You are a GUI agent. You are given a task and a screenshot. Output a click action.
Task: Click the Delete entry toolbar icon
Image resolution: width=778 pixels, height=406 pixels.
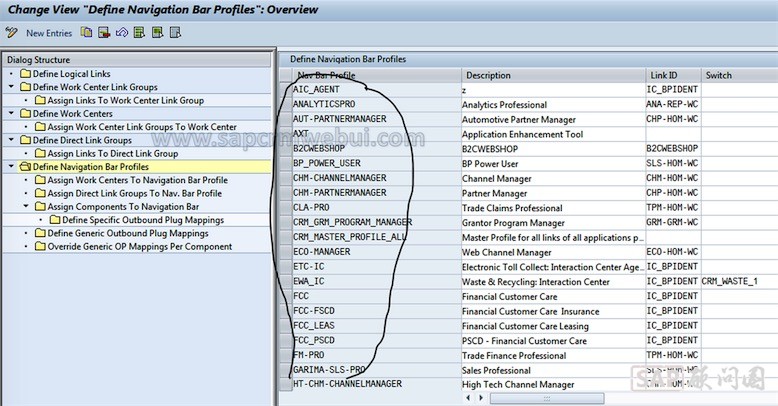click(x=104, y=33)
